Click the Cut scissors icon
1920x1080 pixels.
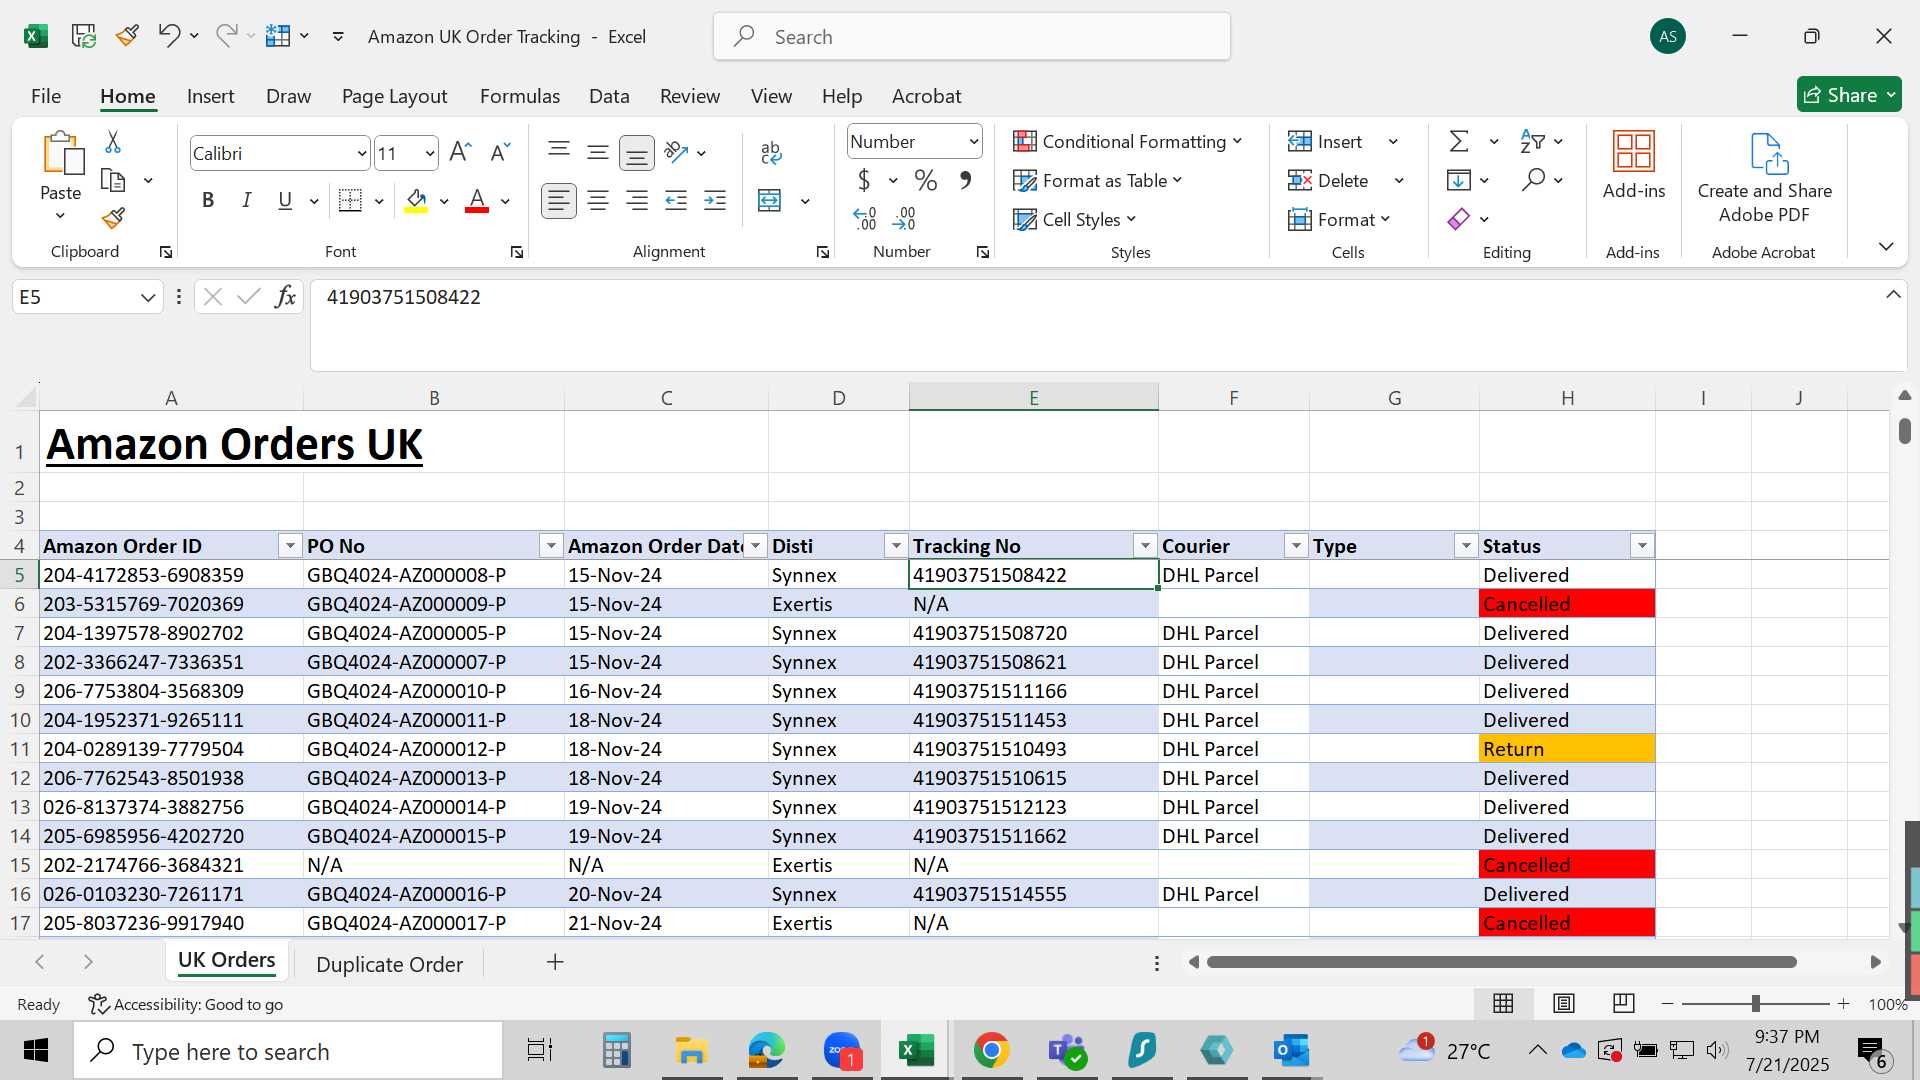(x=113, y=142)
